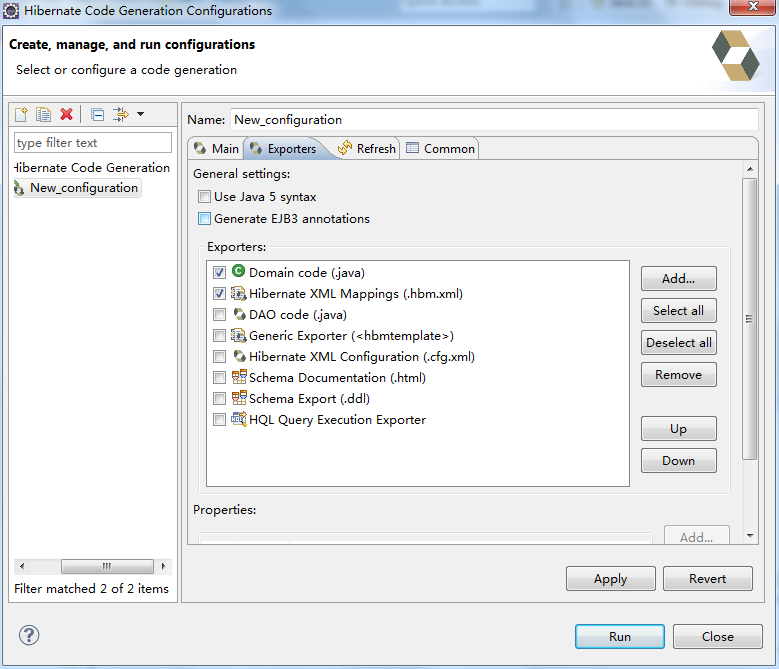Click the properties Add... button
The image size is (779, 669).
(697, 536)
